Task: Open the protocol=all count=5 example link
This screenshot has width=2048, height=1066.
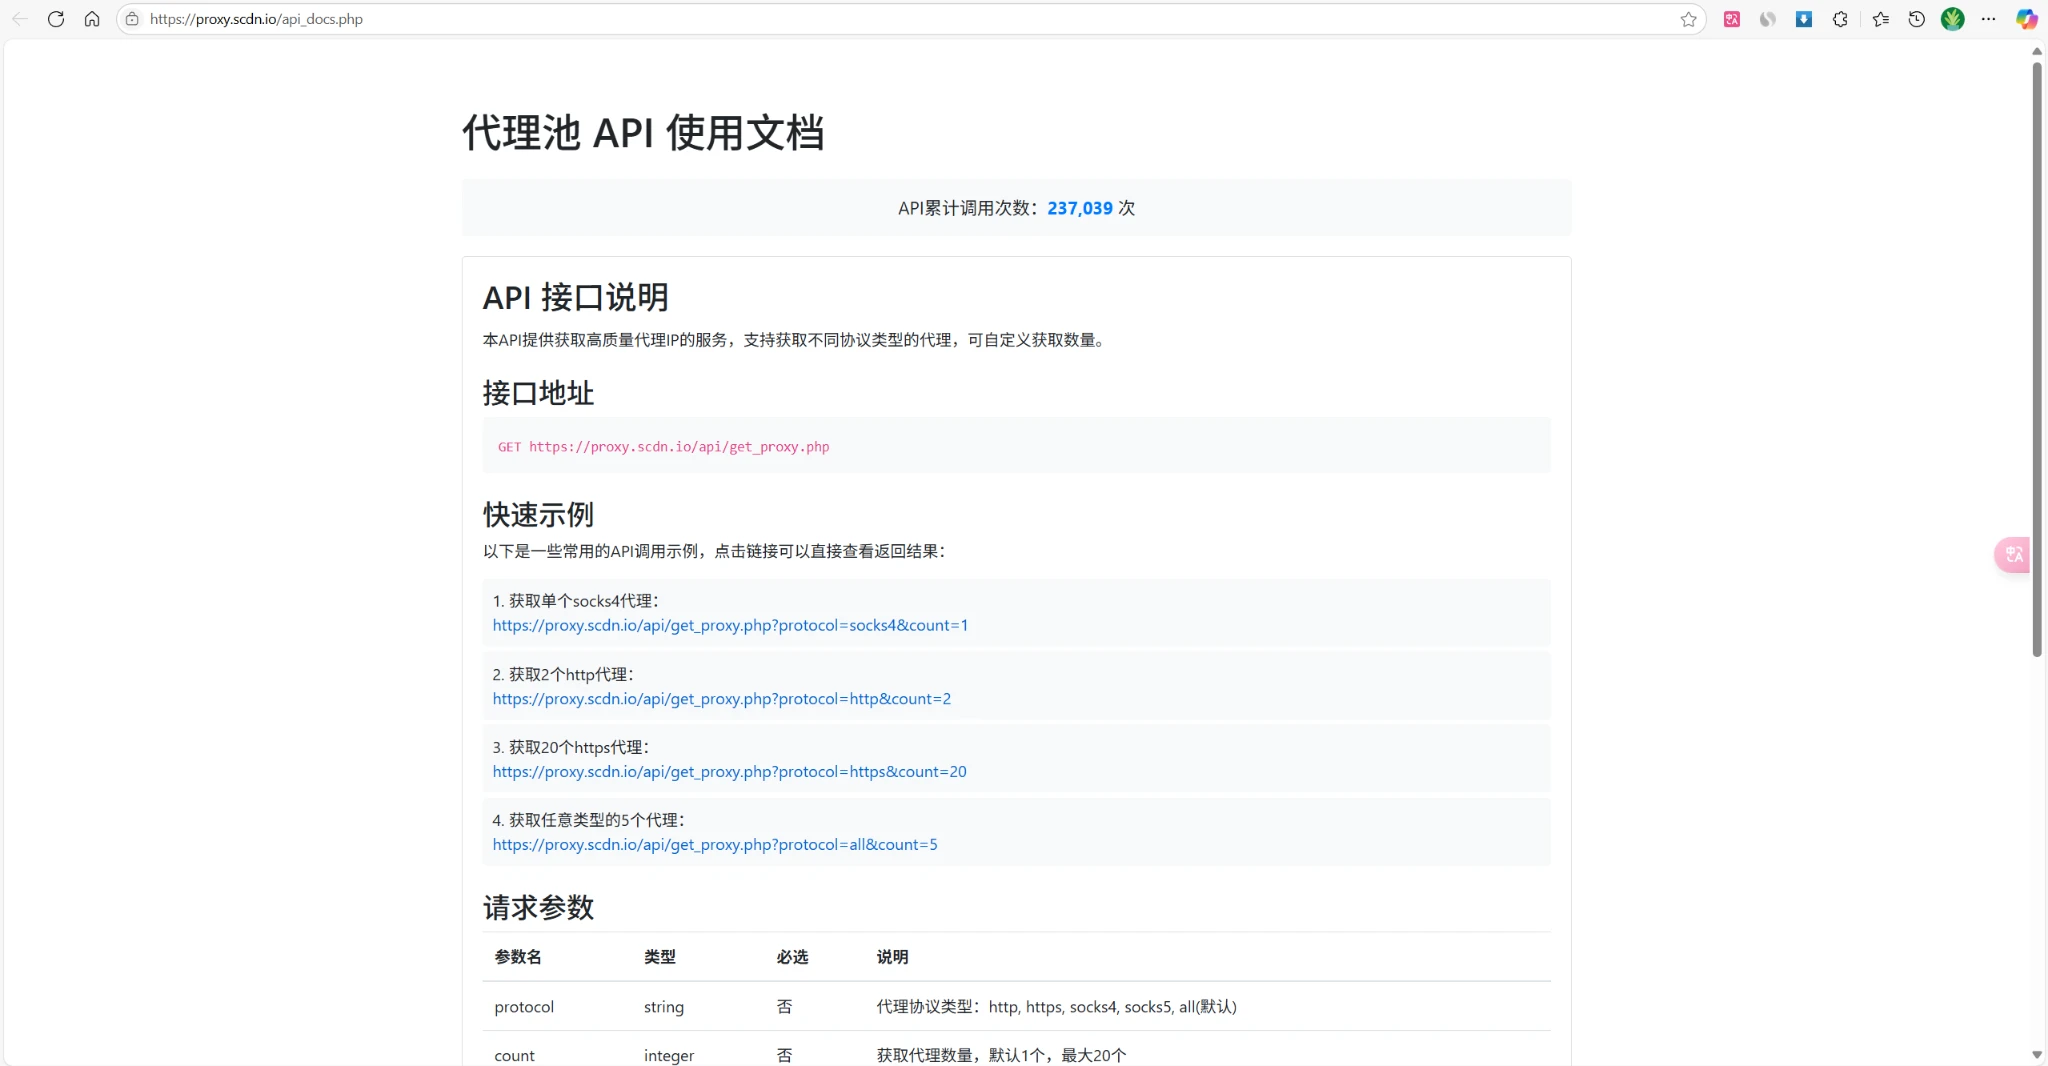Action: 715,845
